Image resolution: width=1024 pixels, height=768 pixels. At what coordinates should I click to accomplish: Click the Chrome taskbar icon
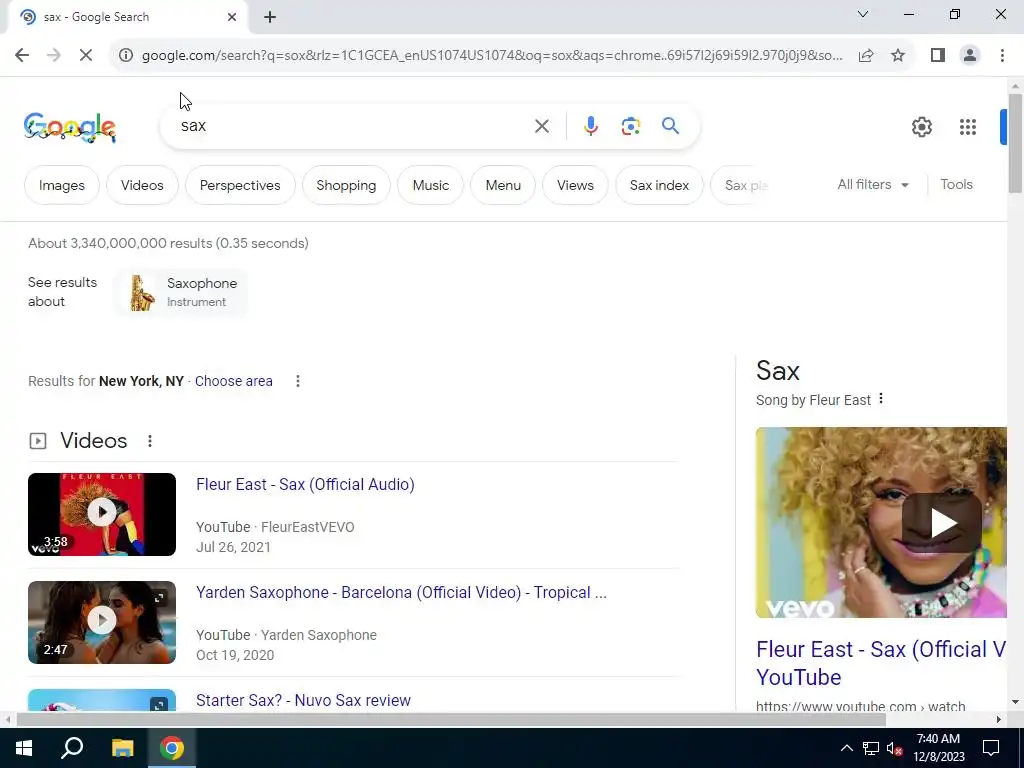click(x=172, y=748)
